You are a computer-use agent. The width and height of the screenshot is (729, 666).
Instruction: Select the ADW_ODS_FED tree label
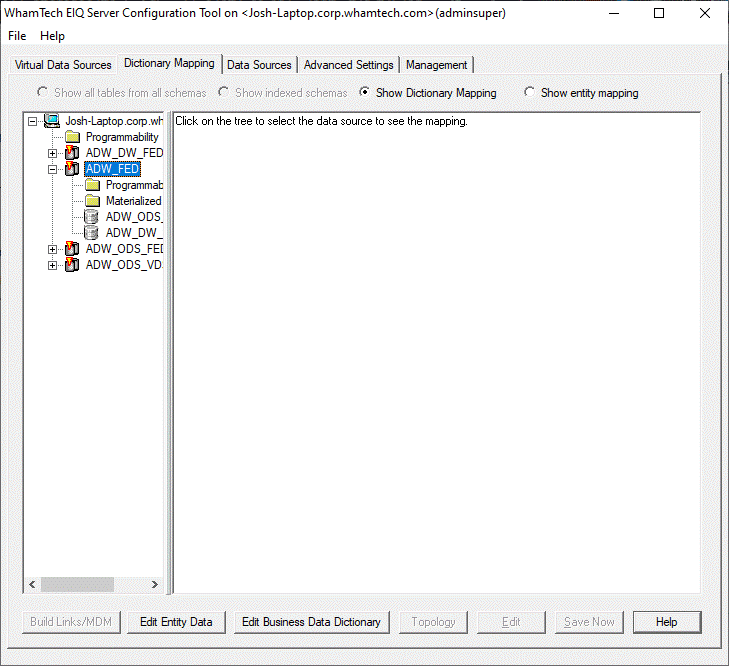pos(124,249)
